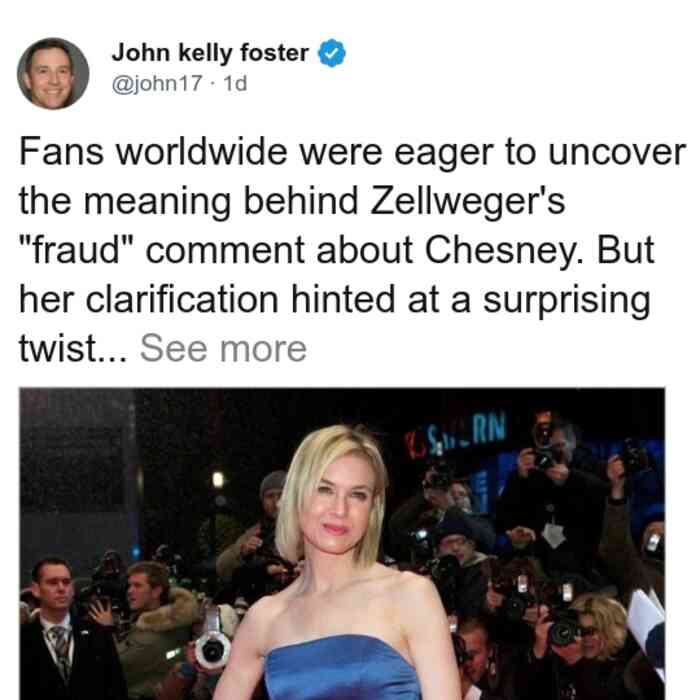This screenshot has width=700, height=700.
Task: Open the @john17 handle link
Action: pyautogui.click(x=157, y=83)
